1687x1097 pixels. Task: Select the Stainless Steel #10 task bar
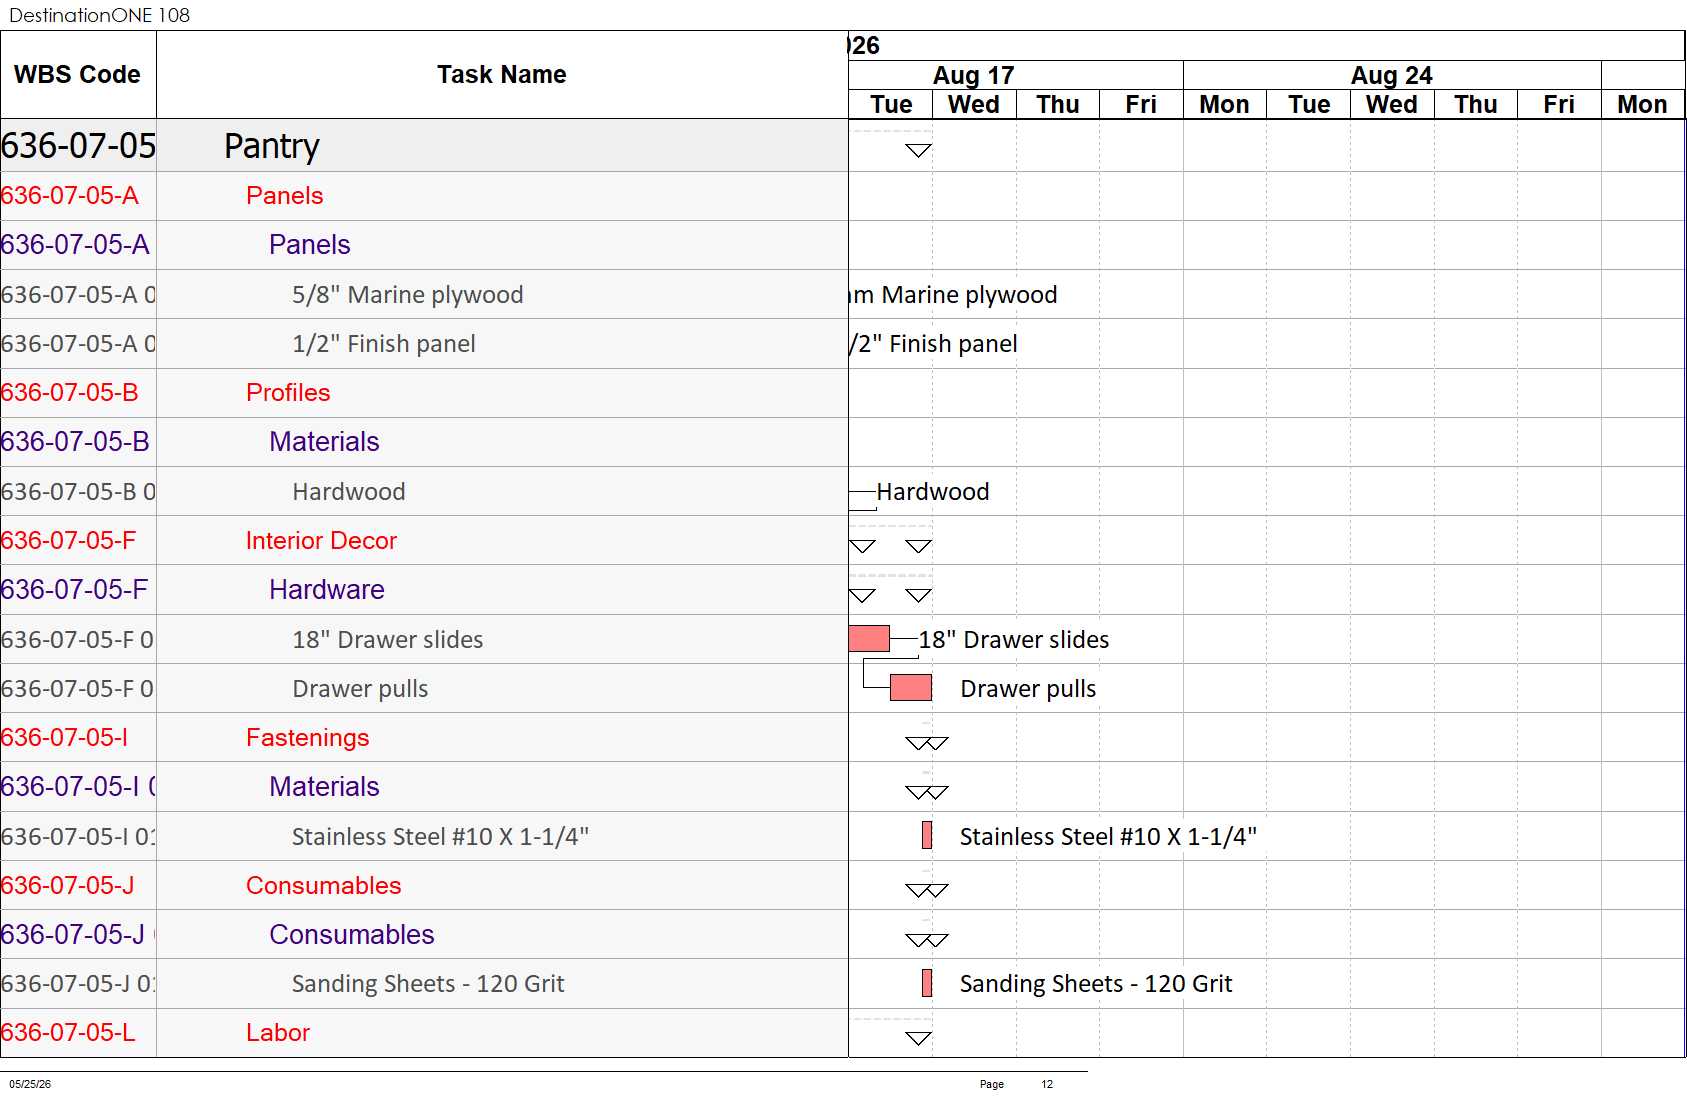[x=927, y=836]
